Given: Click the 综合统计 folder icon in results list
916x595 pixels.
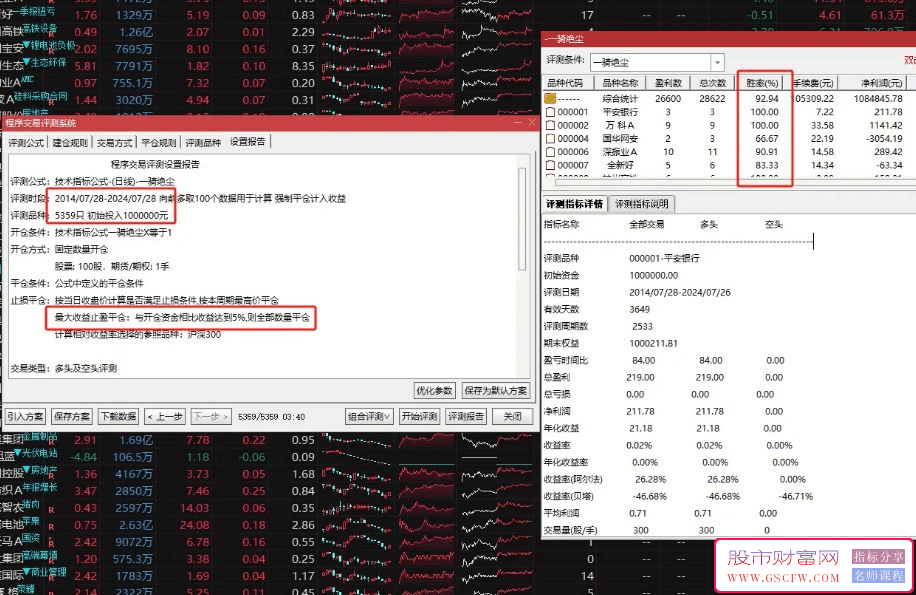Looking at the screenshot, I should coord(550,99).
